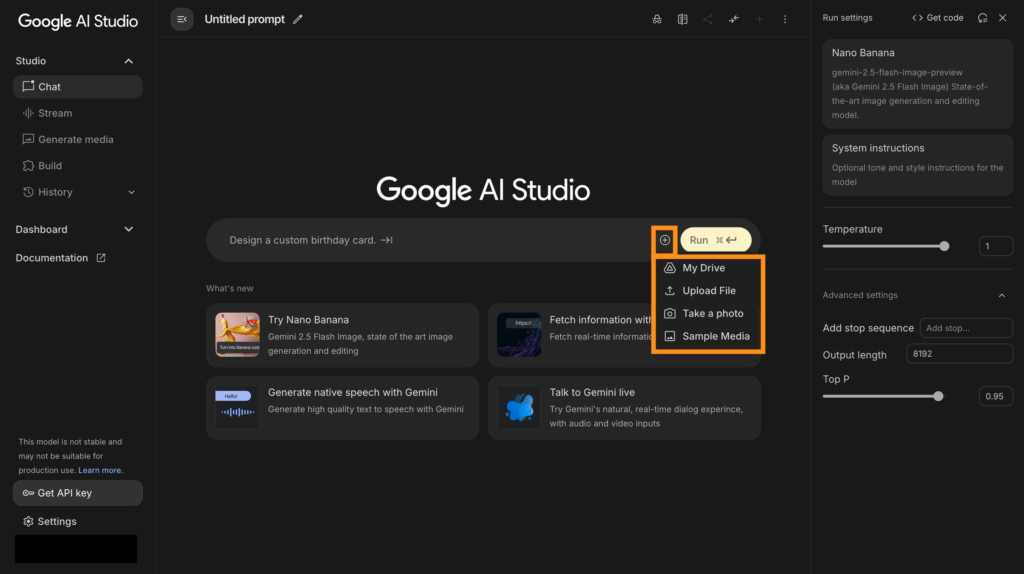Select the Stream item in the sidebar
The height and width of the screenshot is (574, 1024).
(x=78, y=113)
